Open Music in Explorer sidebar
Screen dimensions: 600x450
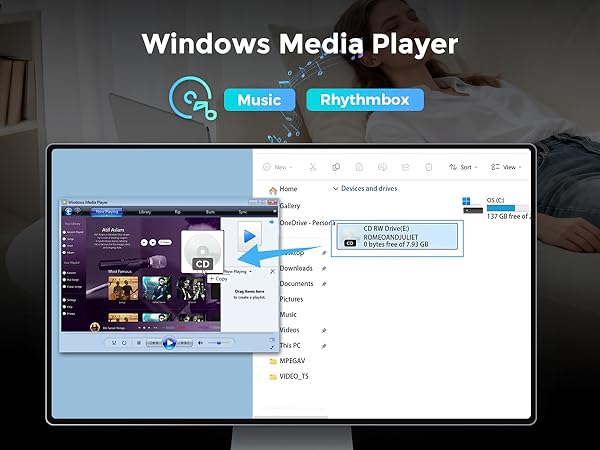[288, 315]
